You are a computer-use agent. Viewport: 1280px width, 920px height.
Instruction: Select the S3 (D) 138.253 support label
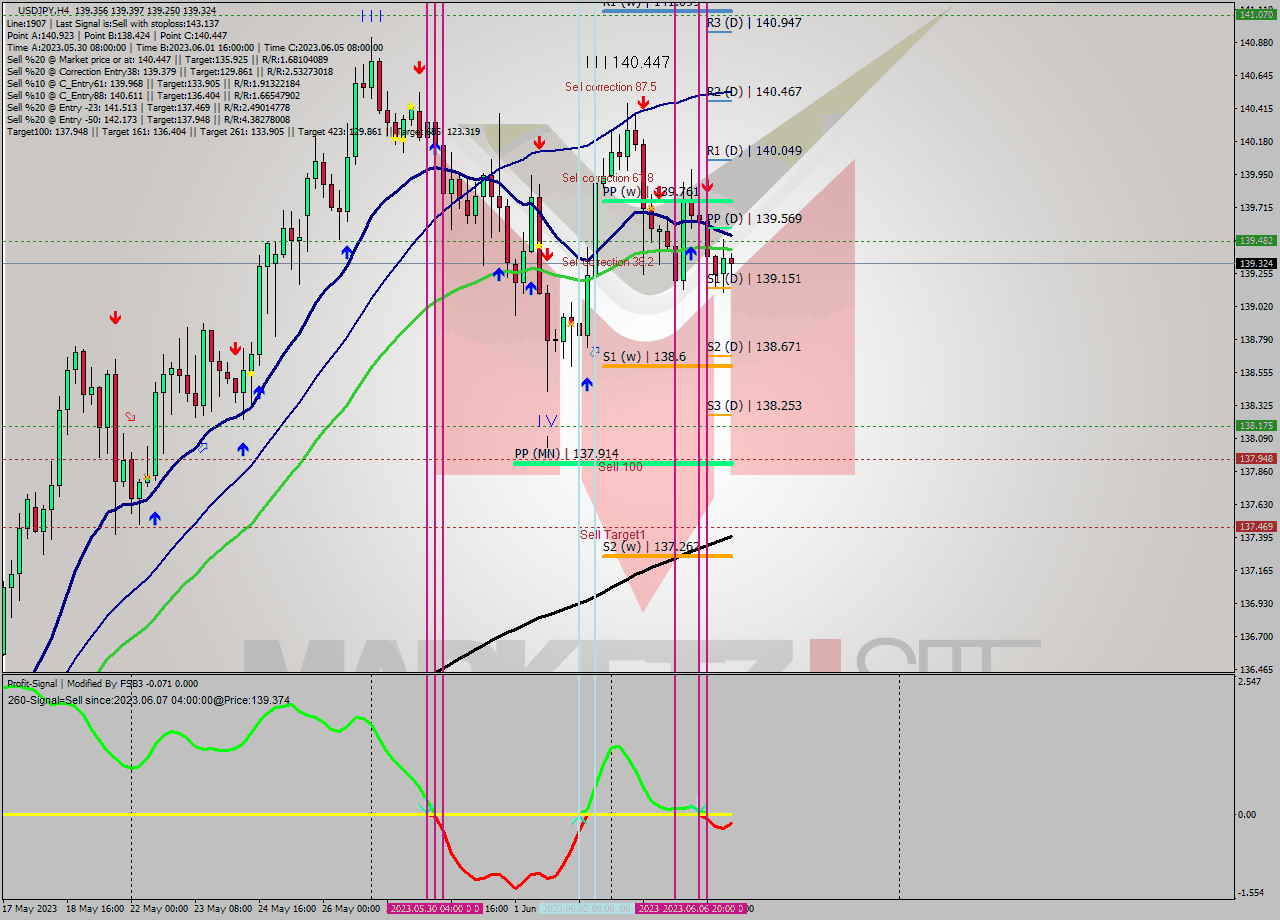754,406
